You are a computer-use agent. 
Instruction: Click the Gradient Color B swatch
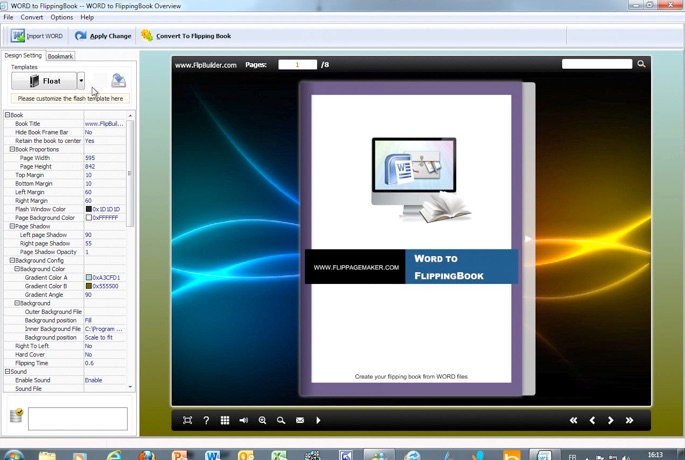(x=89, y=286)
